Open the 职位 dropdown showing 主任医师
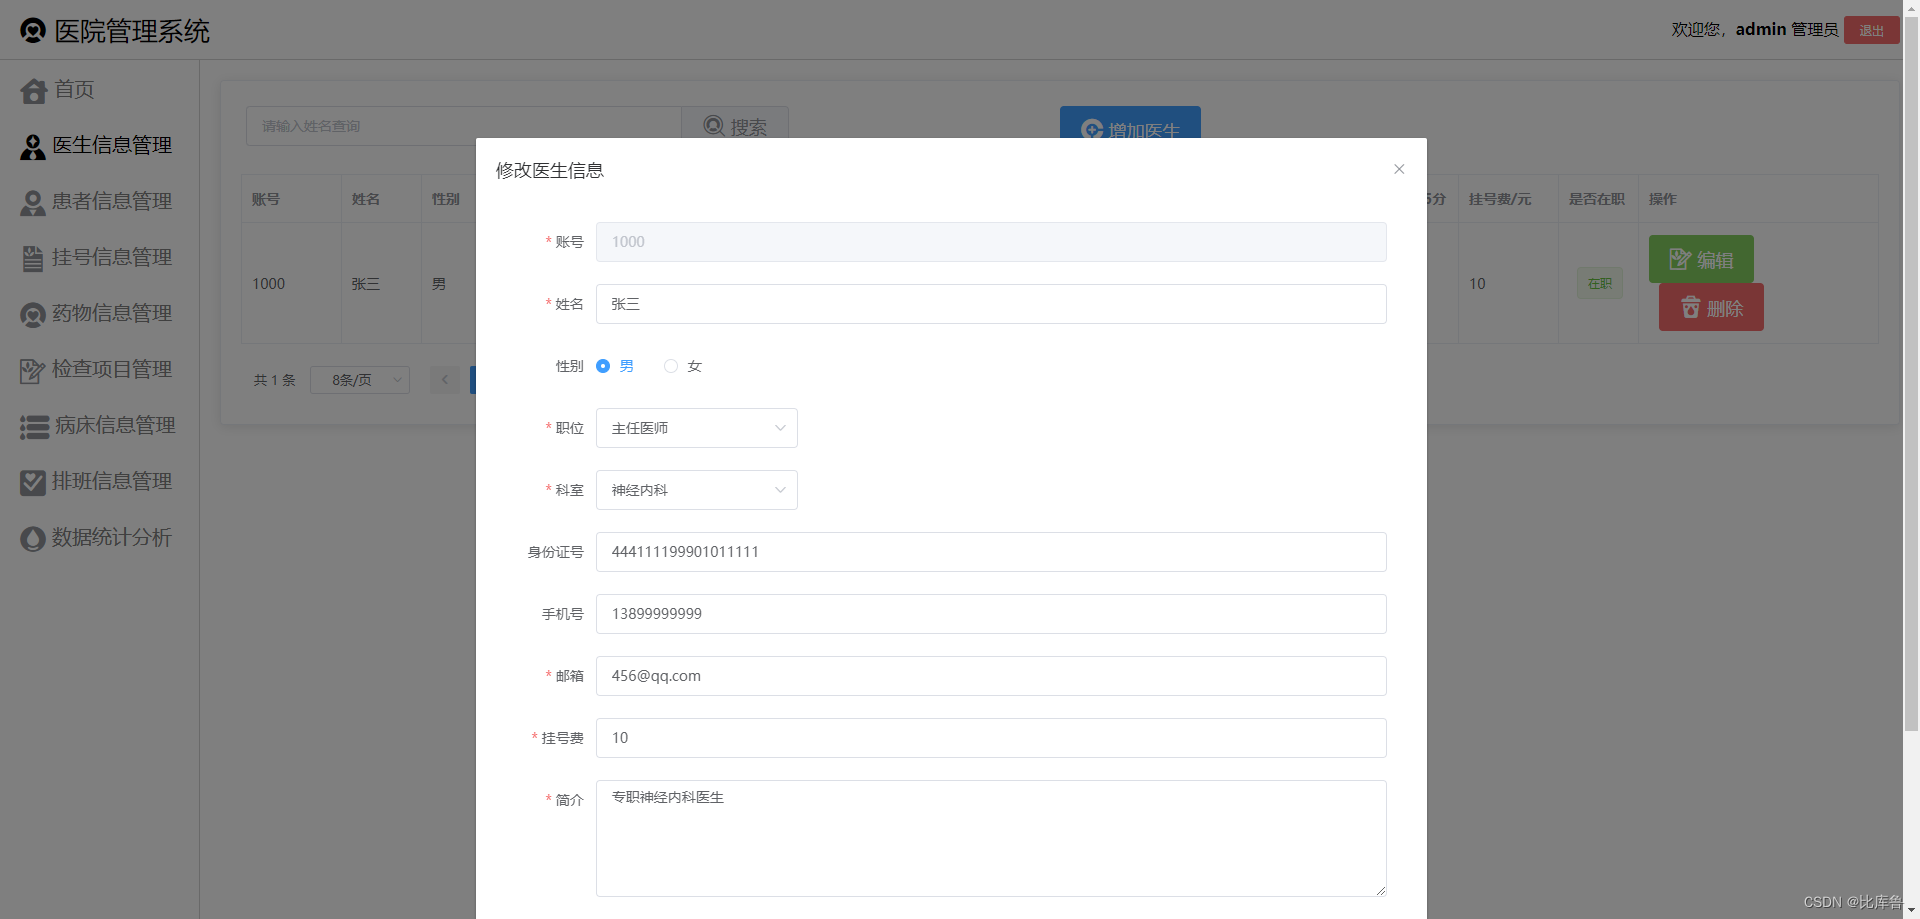1920x919 pixels. point(697,428)
